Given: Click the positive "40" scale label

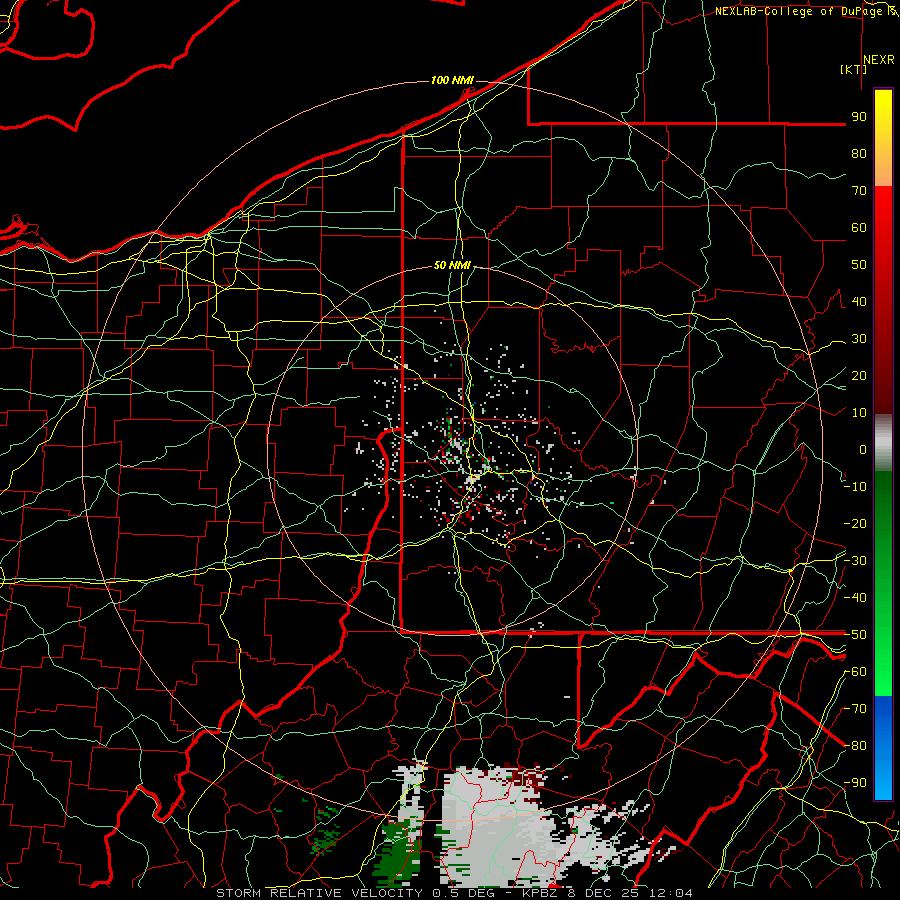Looking at the screenshot, I should 859,301.
